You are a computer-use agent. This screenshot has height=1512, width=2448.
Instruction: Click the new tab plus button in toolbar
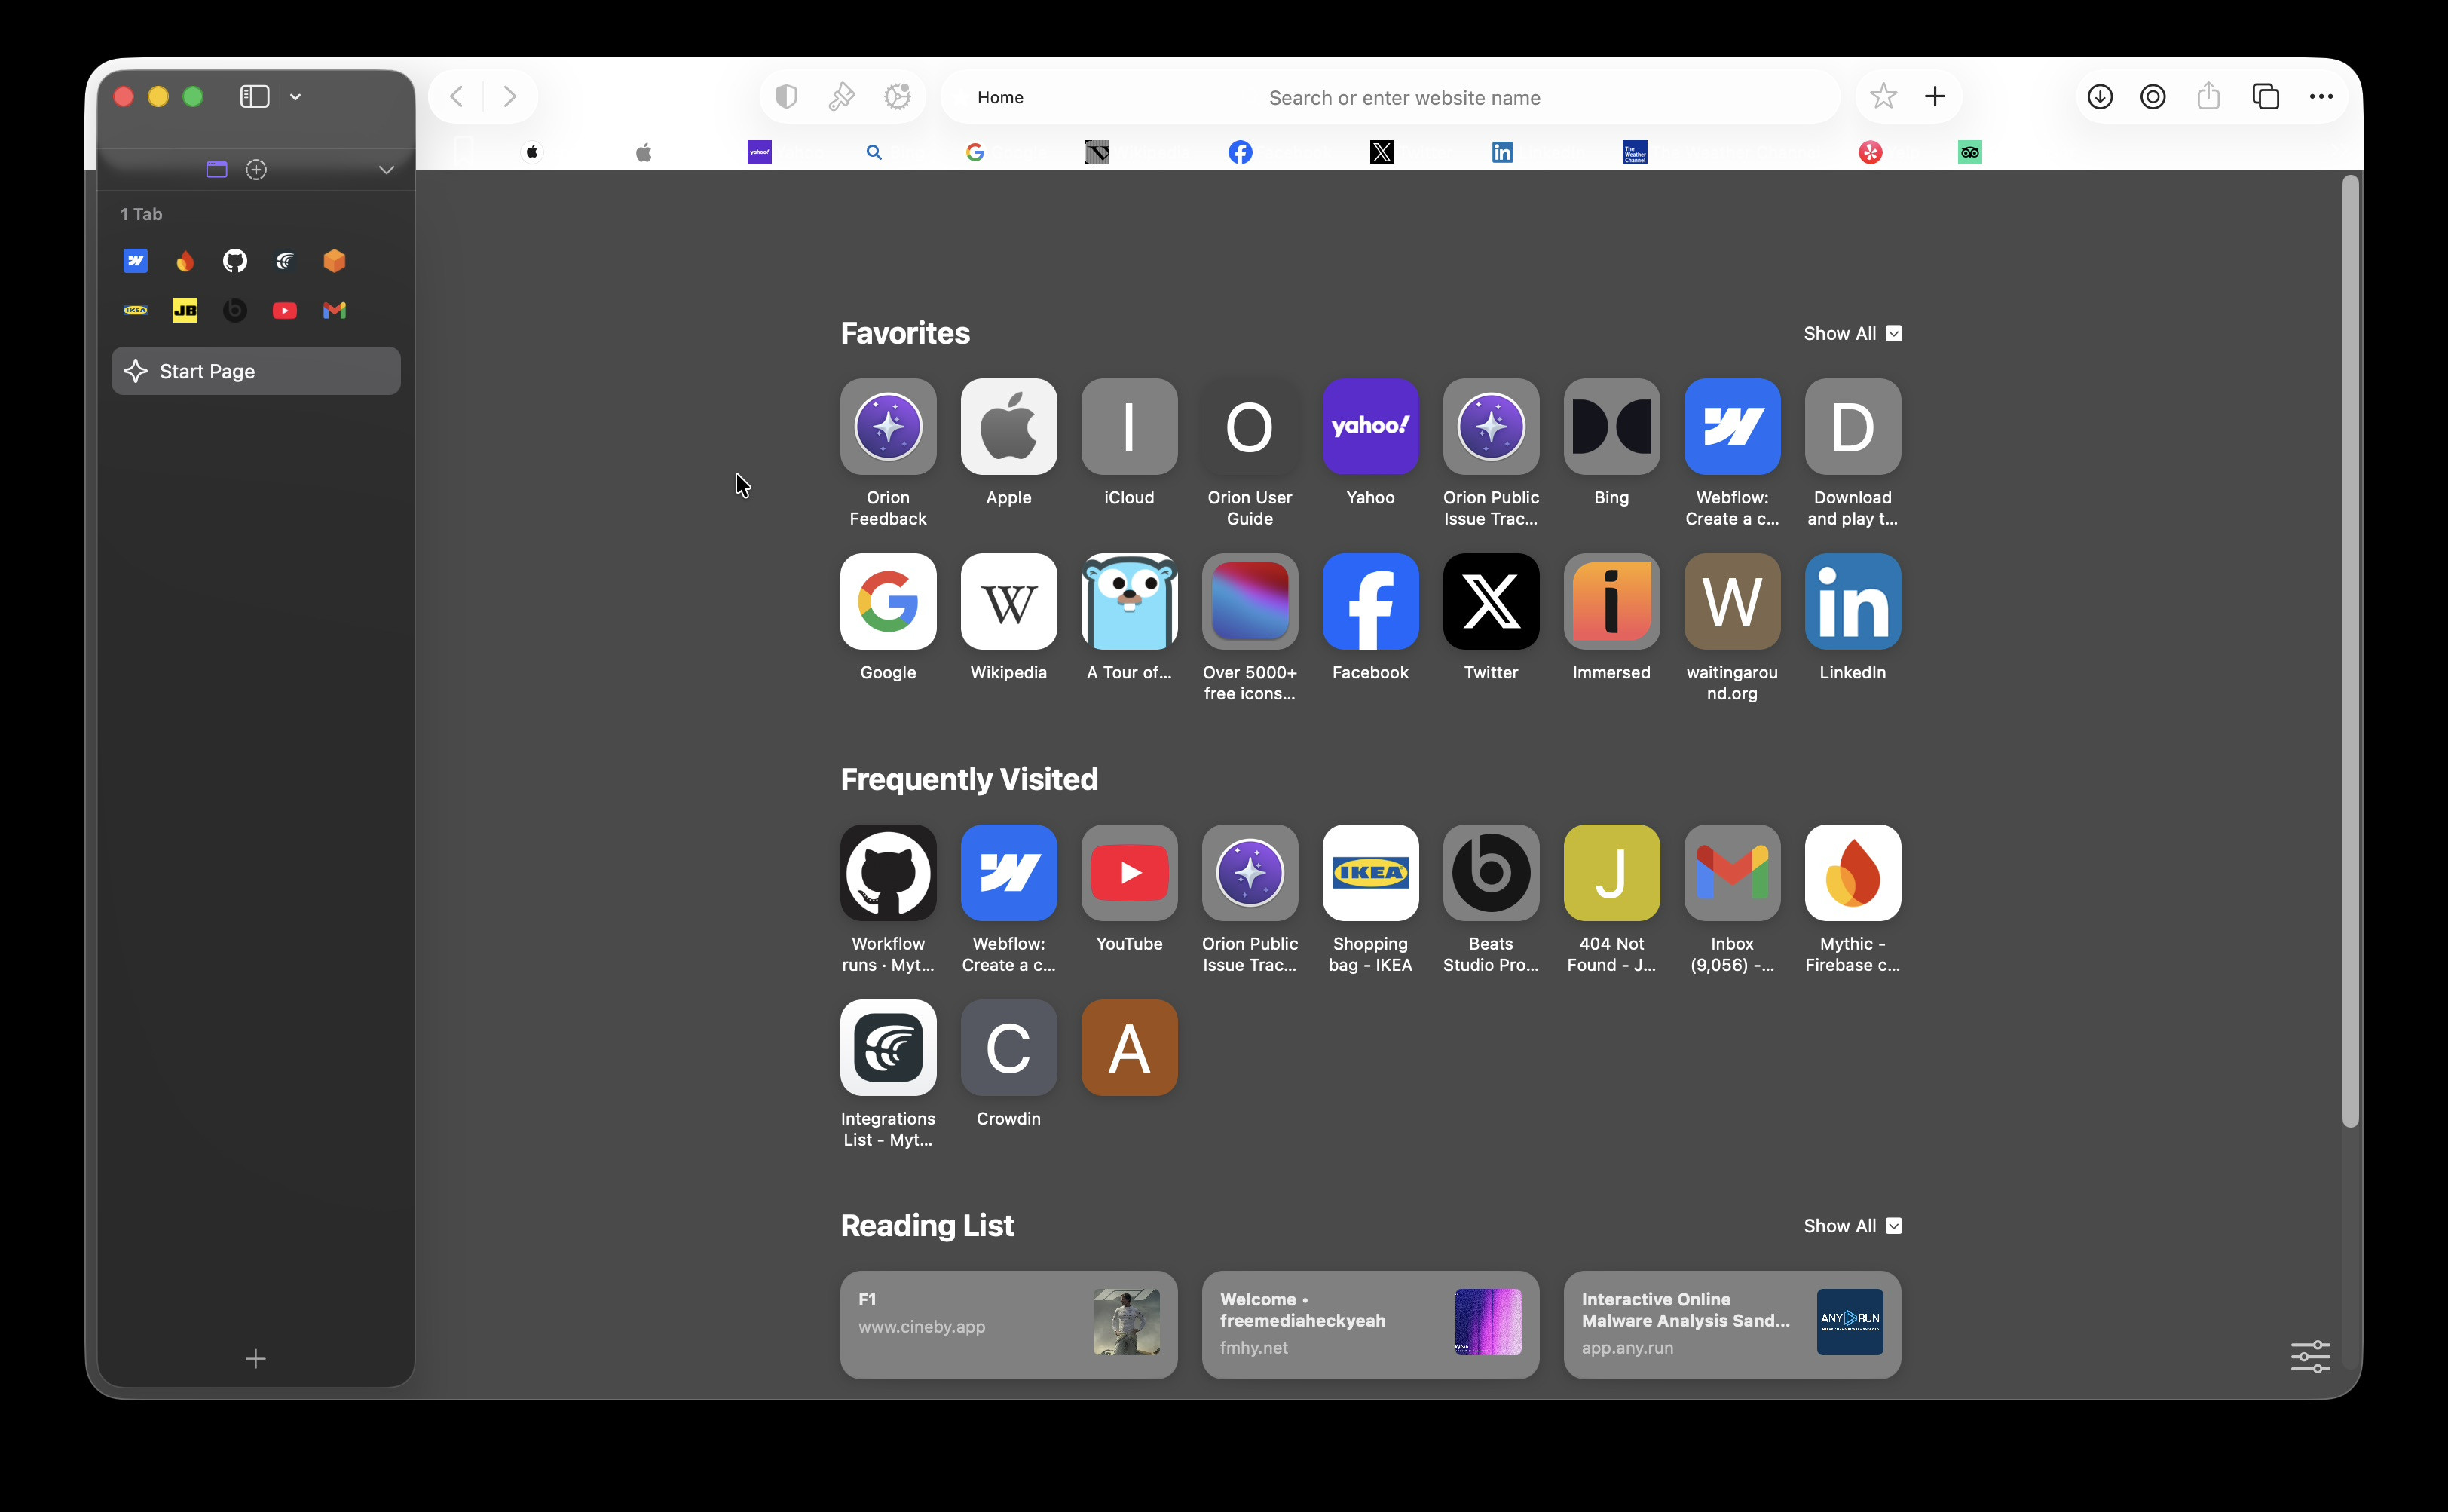(x=1935, y=97)
